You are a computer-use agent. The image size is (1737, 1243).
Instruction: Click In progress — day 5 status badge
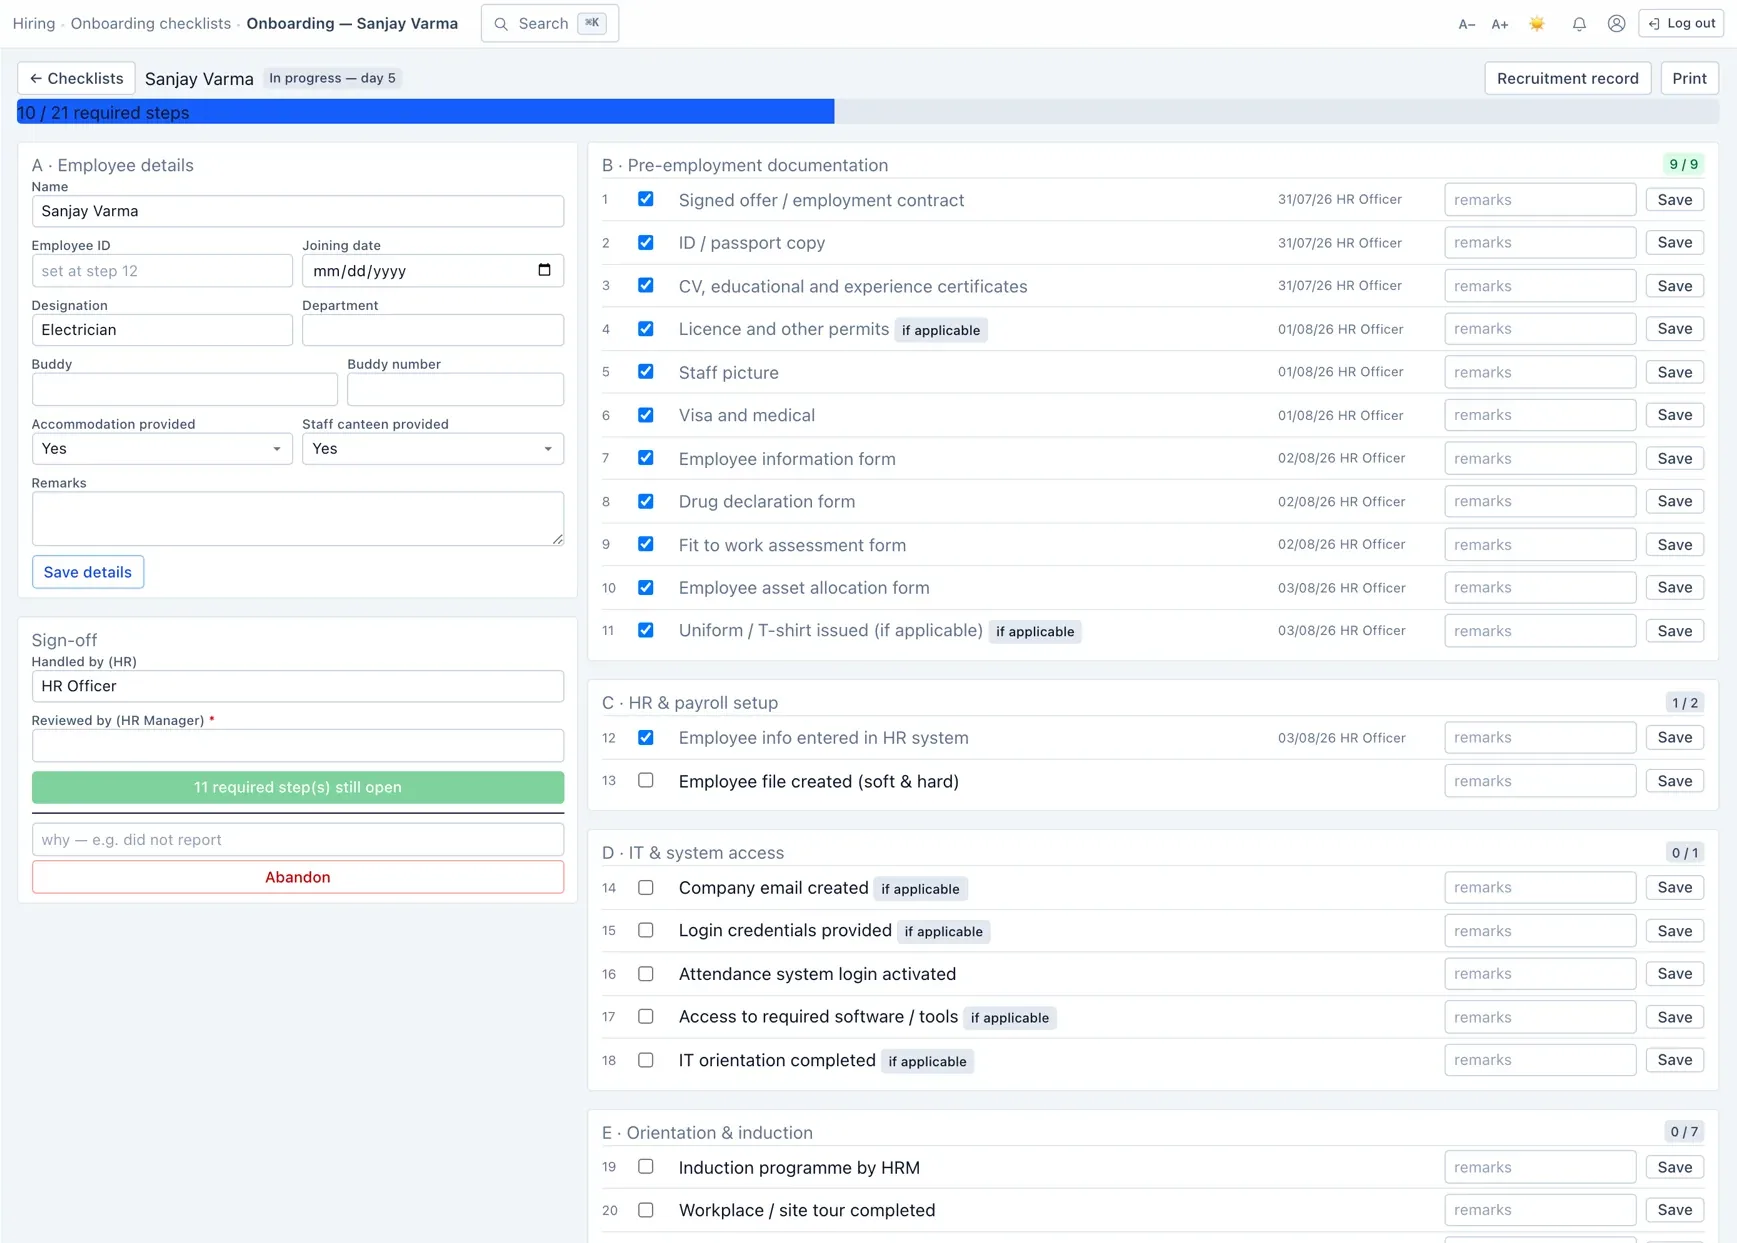coord(332,78)
